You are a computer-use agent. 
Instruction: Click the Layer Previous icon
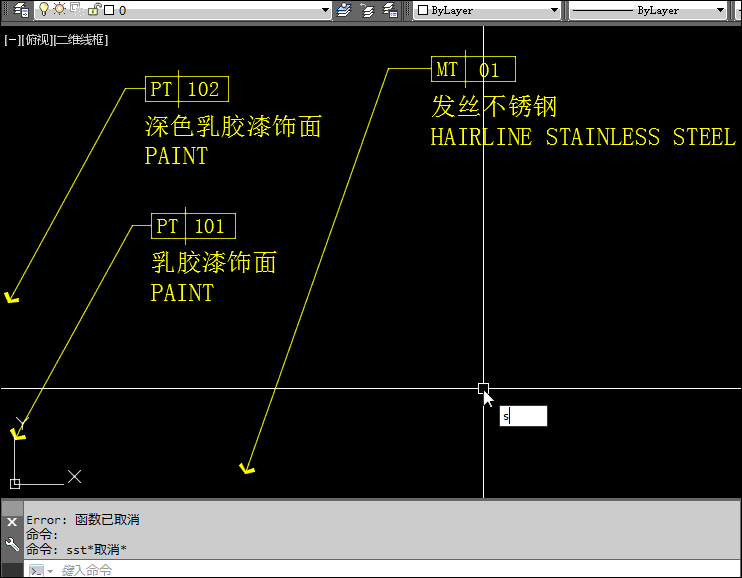click(x=367, y=10)
